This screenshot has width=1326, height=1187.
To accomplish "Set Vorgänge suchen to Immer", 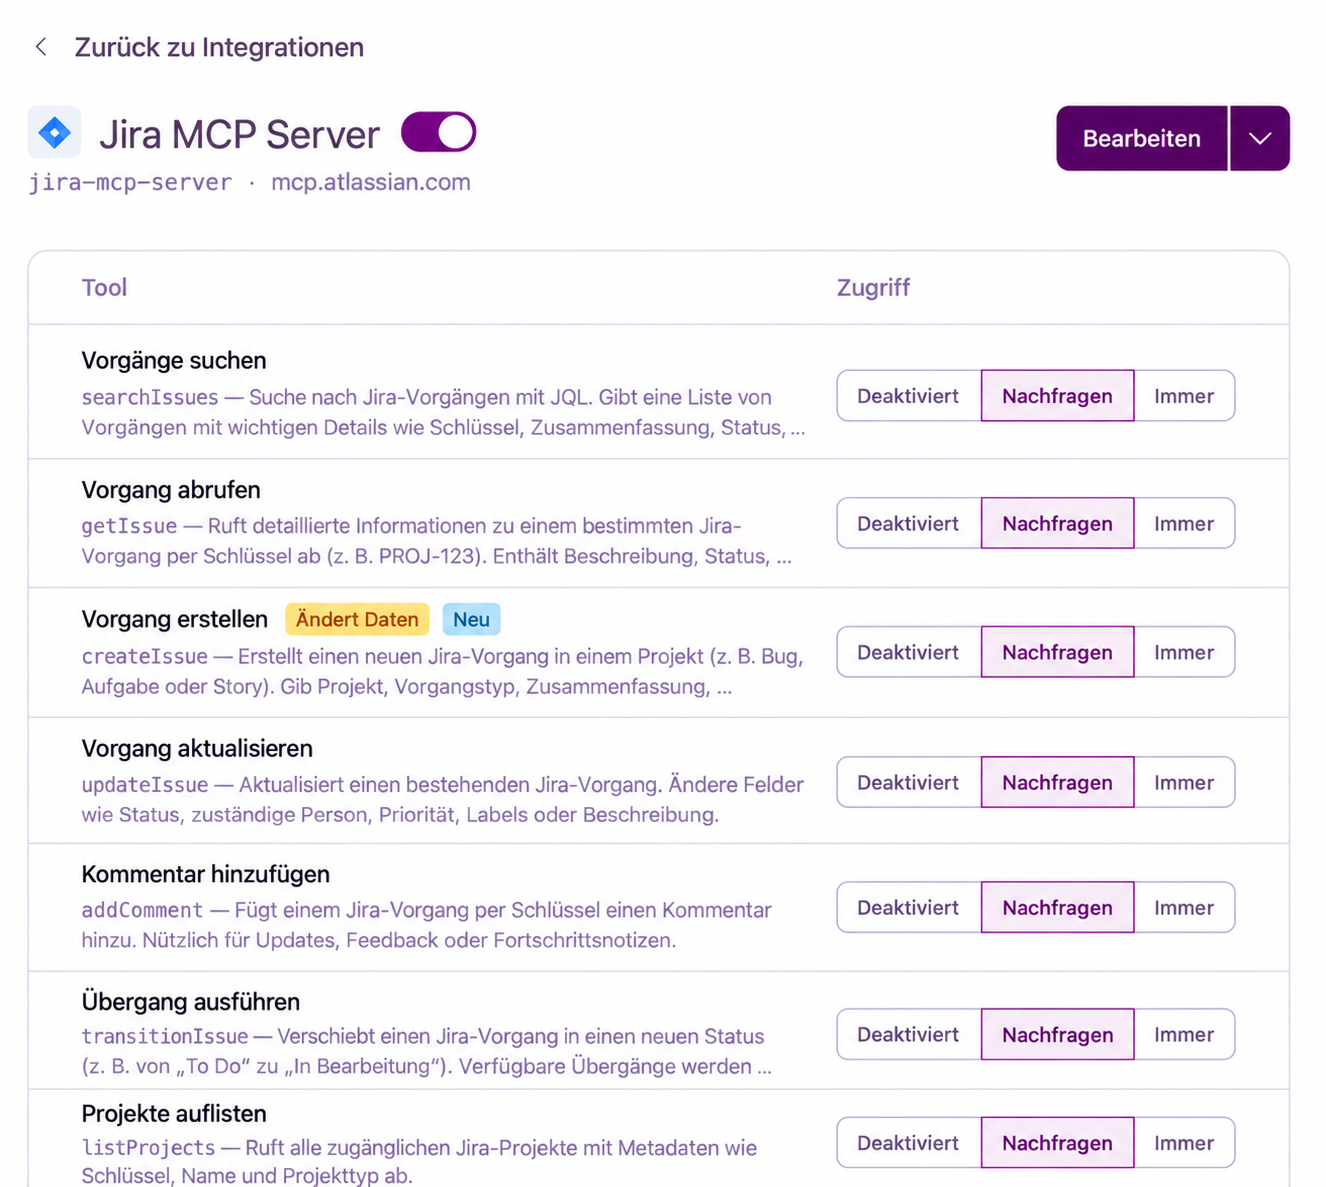I will (x=1184, y=396).
